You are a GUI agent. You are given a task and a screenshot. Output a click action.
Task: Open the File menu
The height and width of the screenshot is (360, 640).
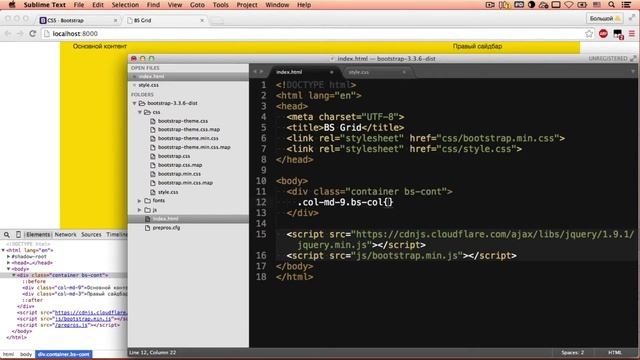click(x=79, y=5)
